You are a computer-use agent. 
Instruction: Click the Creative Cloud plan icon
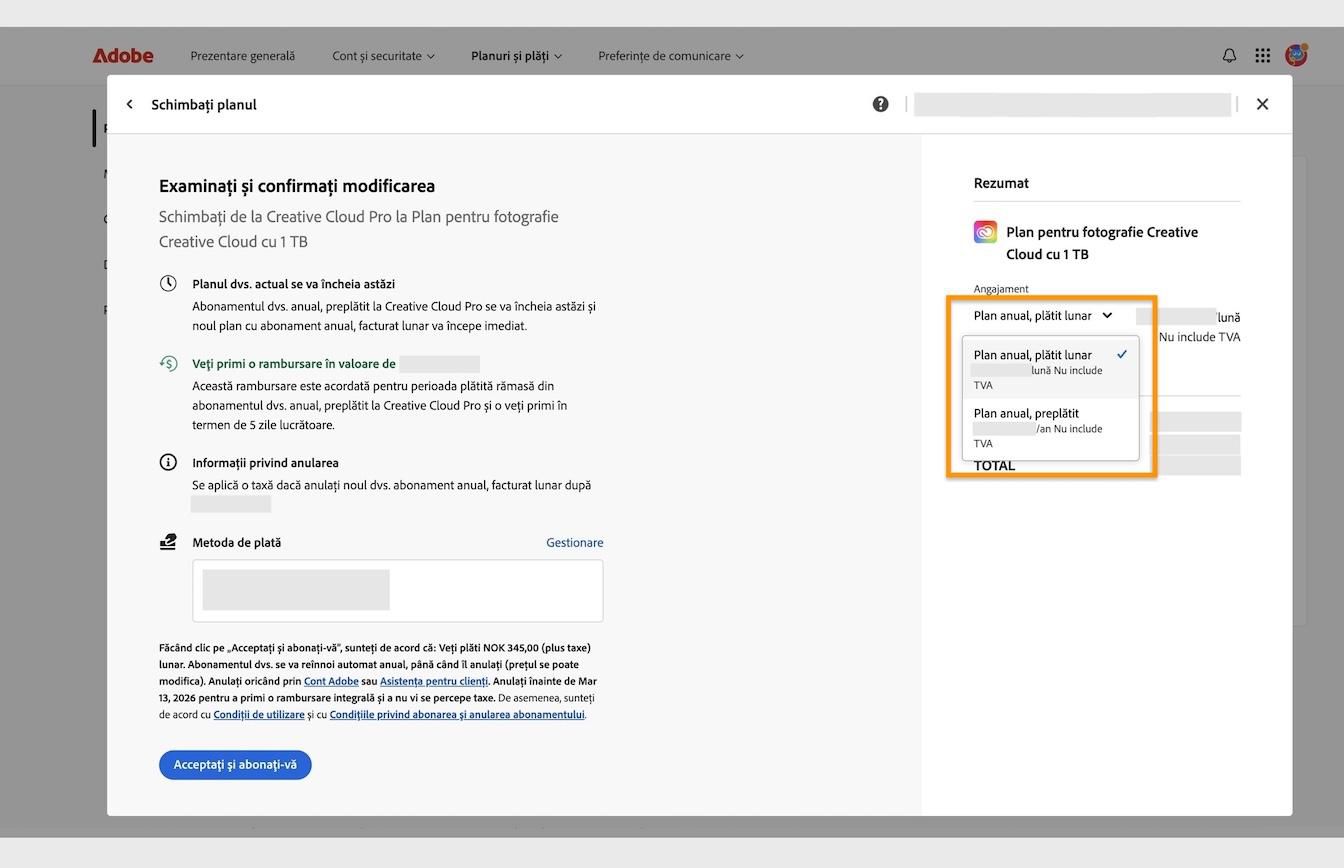[x=985, y=232]
